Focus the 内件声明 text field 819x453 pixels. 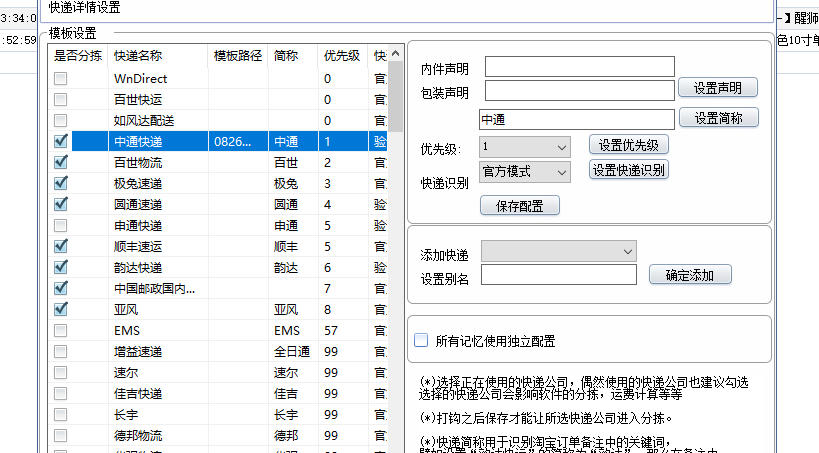tap(579, 67)
